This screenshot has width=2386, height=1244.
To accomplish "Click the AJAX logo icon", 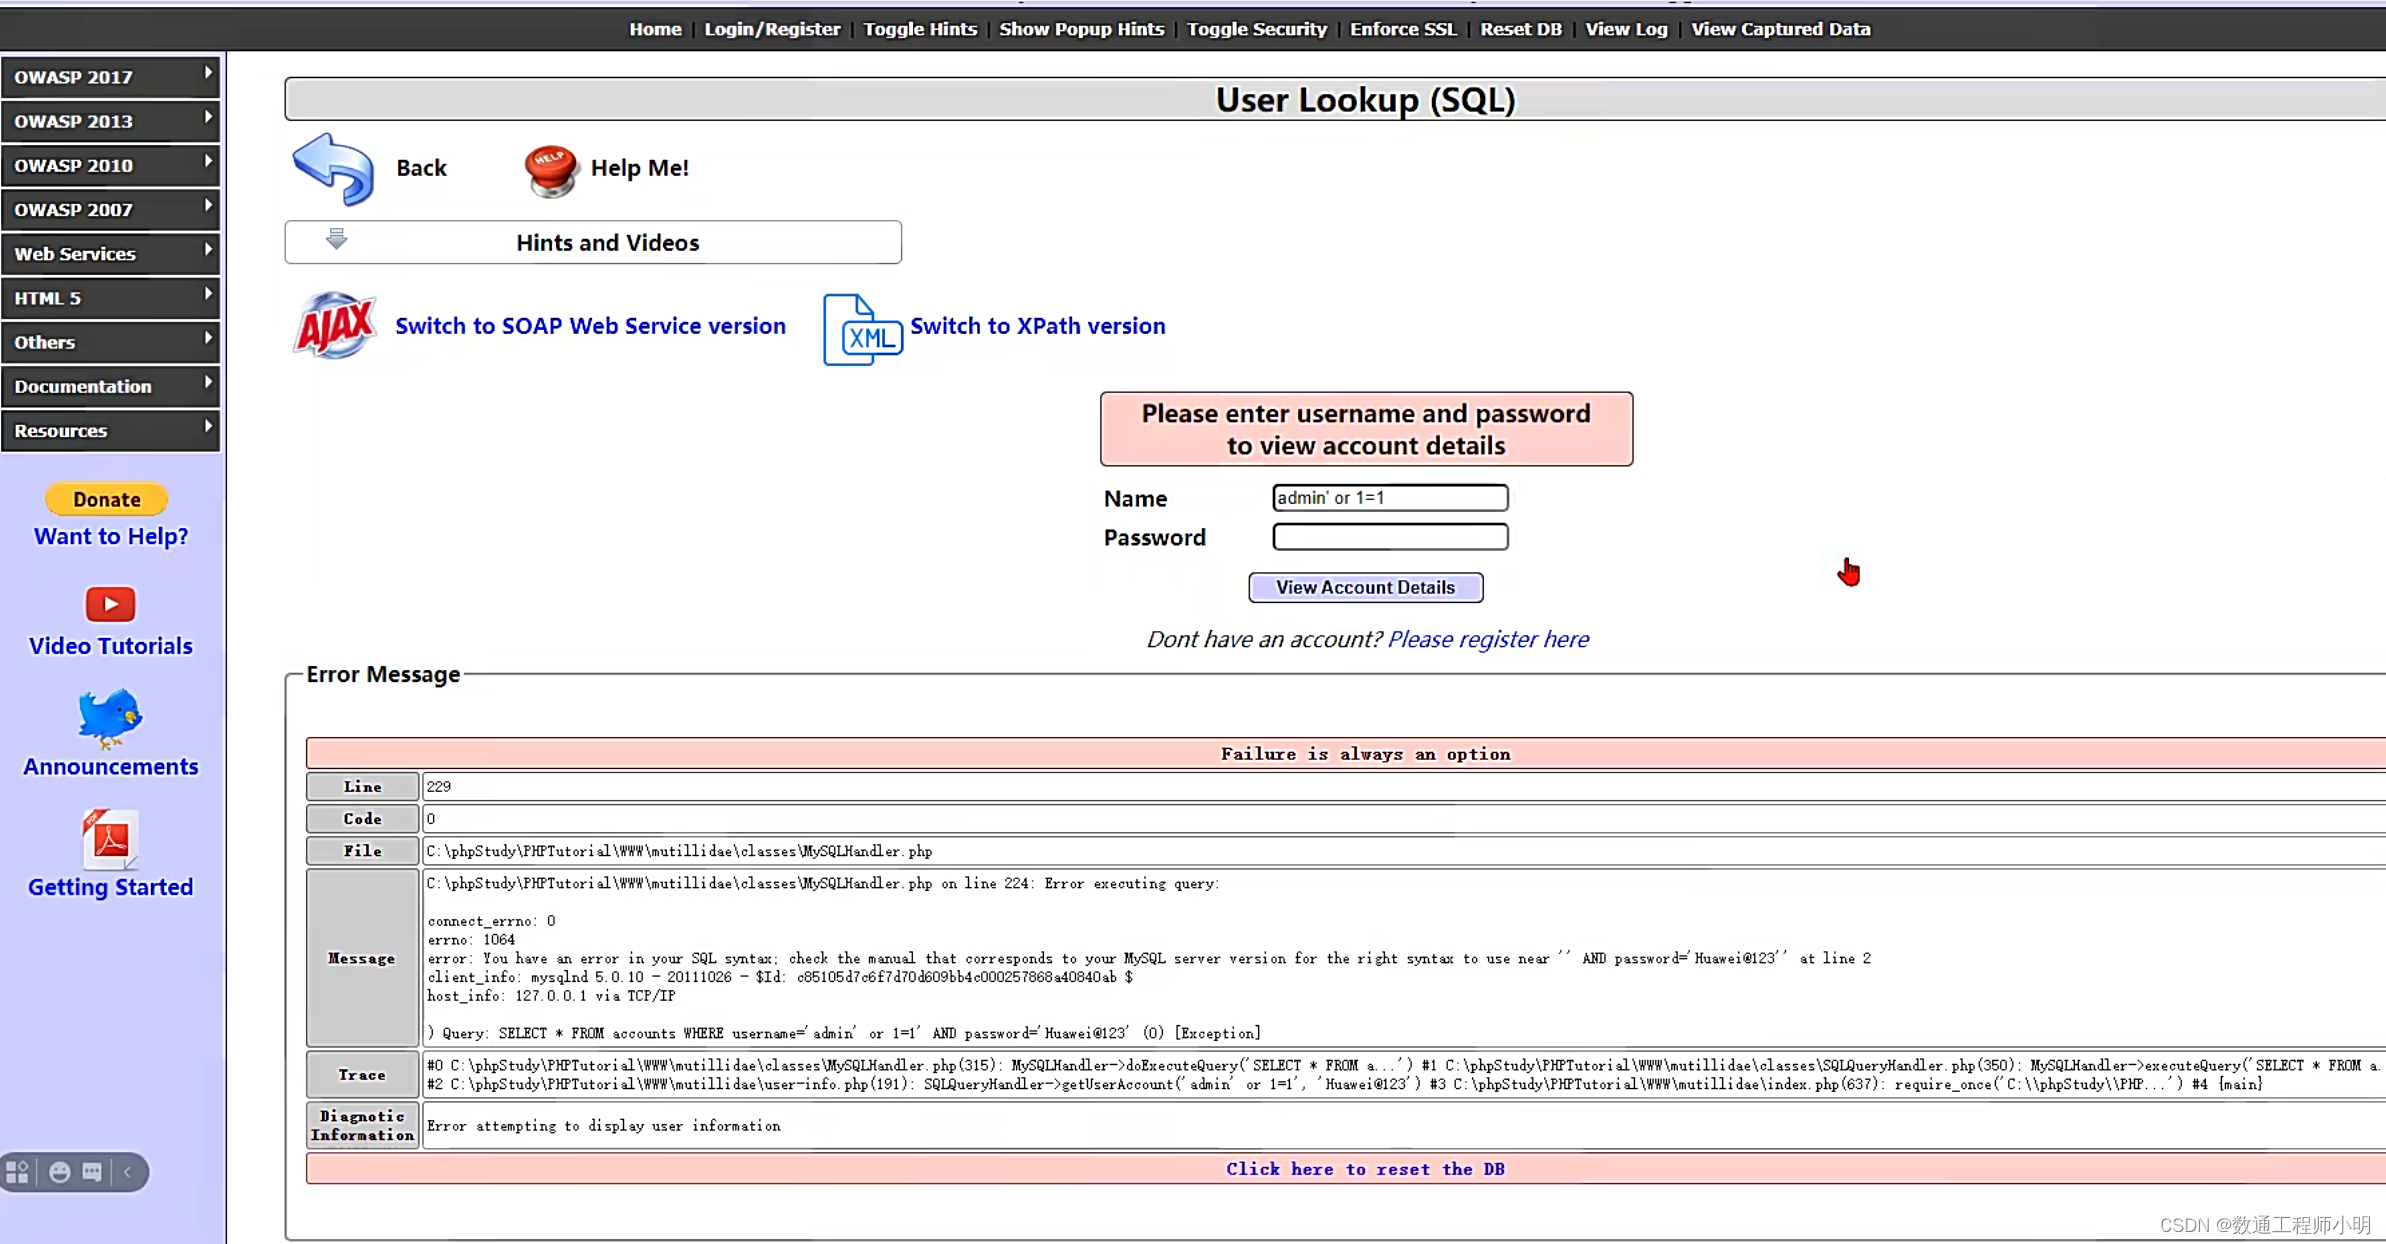I will [335, 326].
